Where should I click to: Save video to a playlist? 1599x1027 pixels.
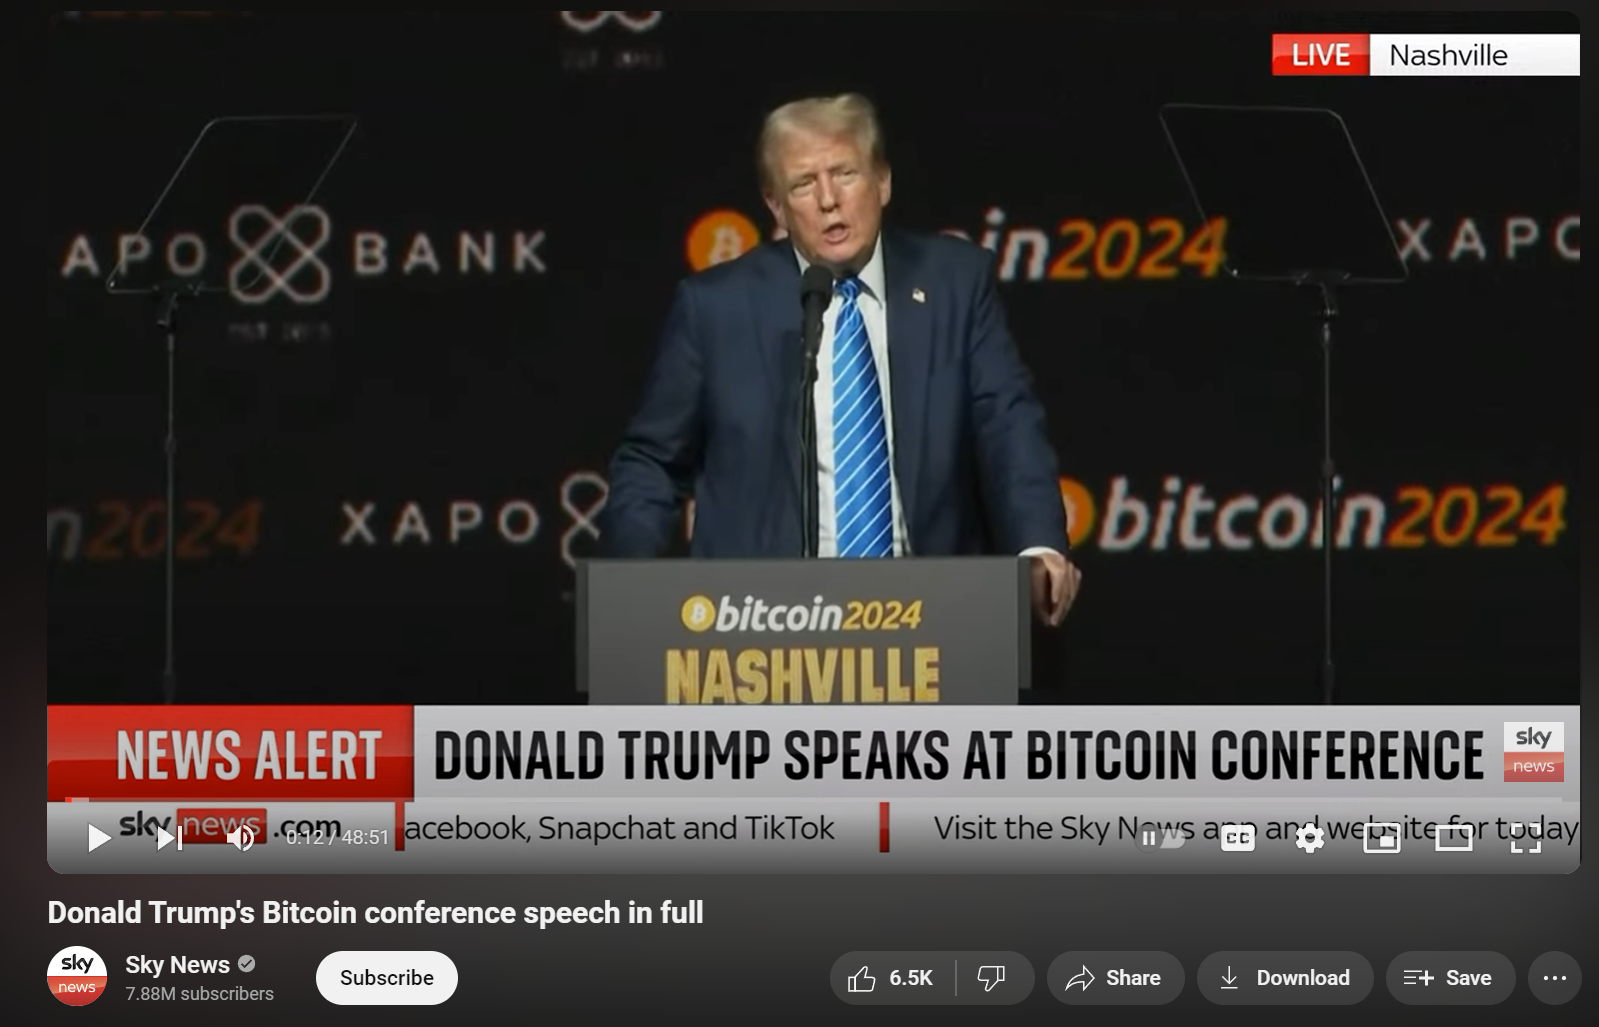click(1450, 978)
